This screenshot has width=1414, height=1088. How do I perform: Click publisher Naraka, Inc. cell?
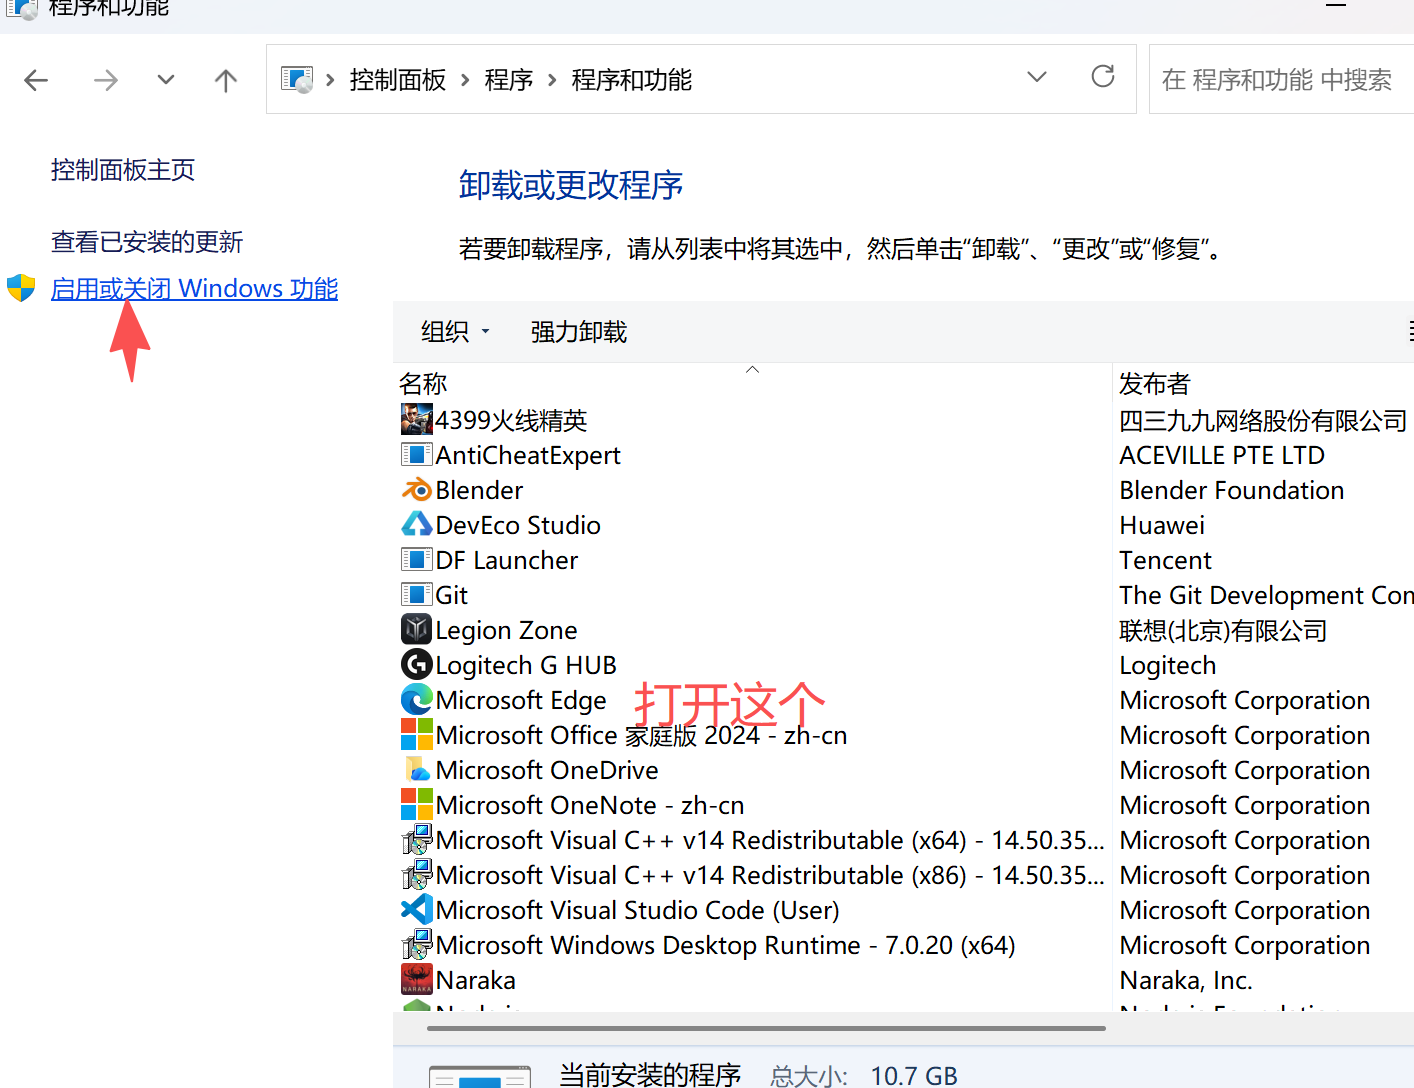point(1186,980)
